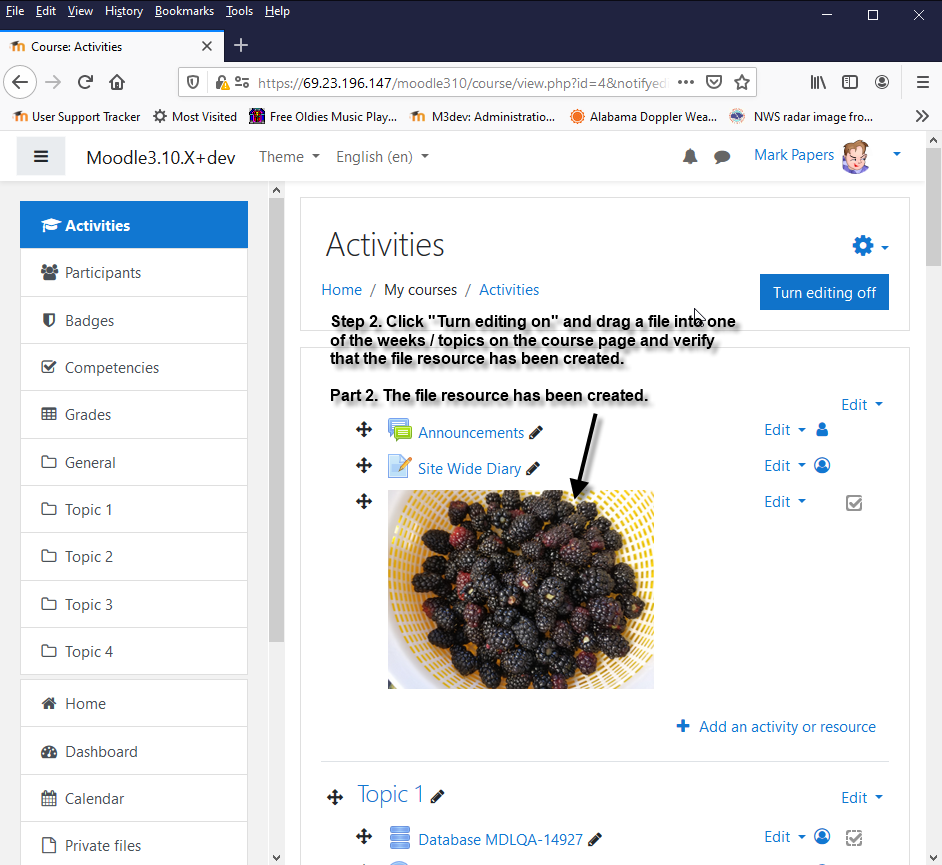
Task: Click group mode icon for Database MDLQA-14927
Action: [822, 837]
